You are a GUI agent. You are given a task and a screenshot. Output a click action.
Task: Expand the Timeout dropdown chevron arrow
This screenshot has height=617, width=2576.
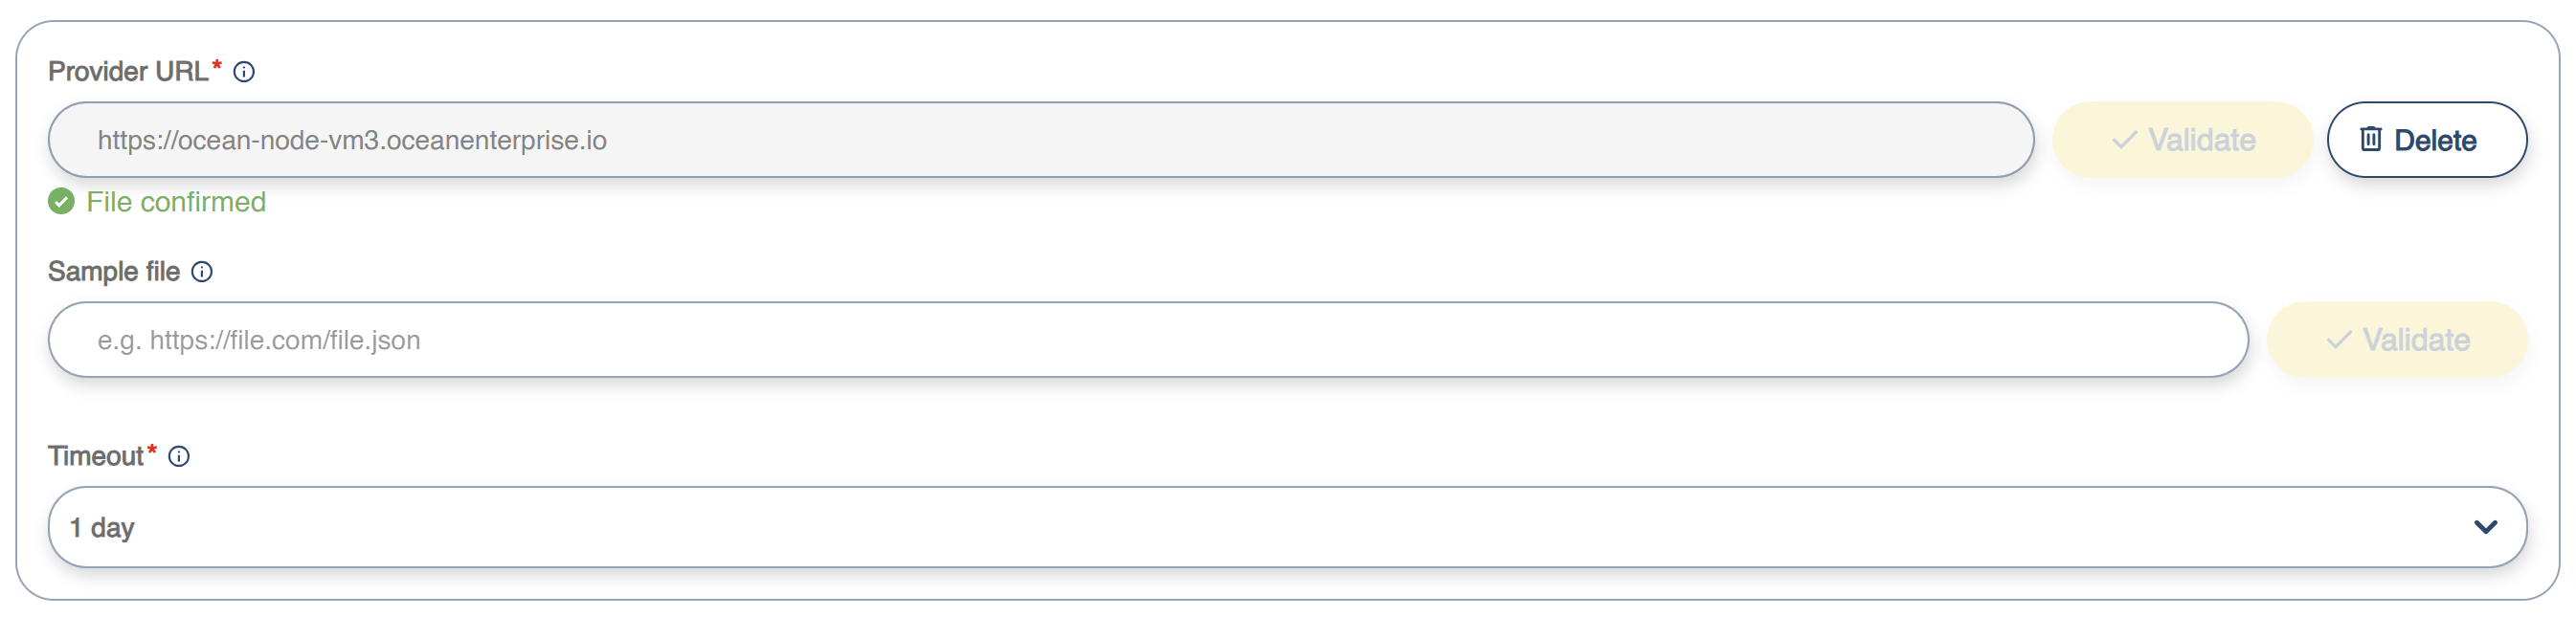point(2485,527)
